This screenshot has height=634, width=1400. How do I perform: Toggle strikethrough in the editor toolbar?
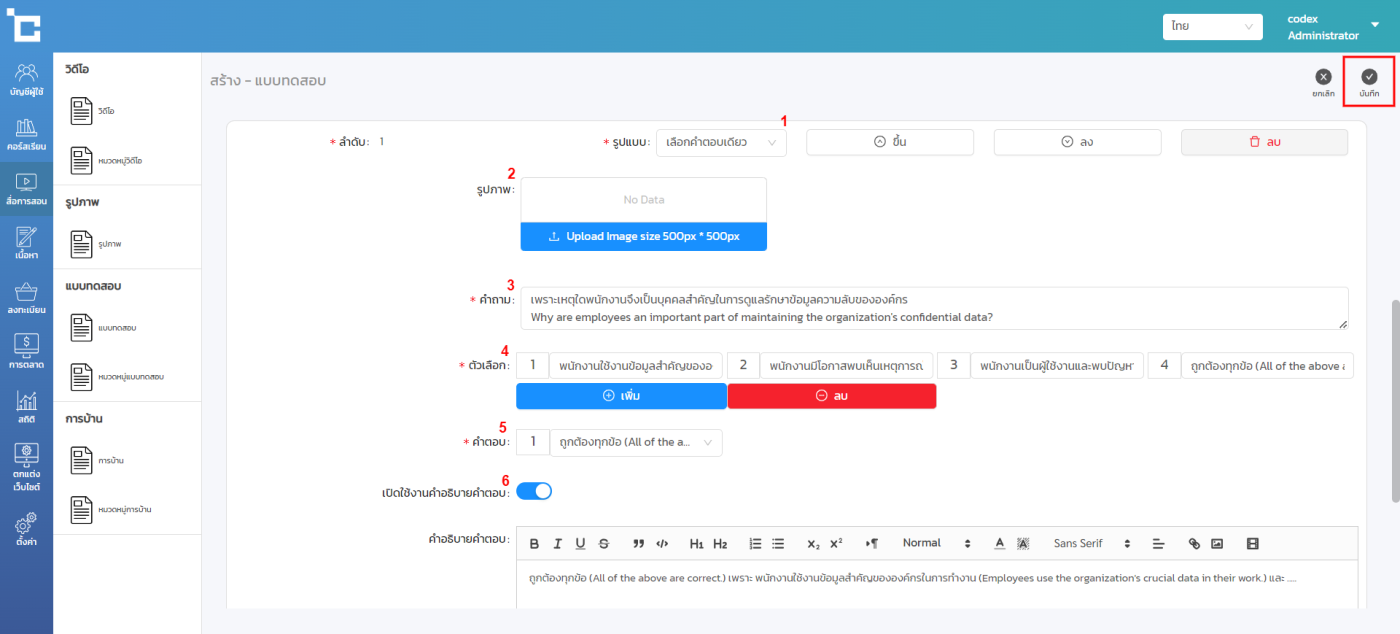click(x=603, y=544)
